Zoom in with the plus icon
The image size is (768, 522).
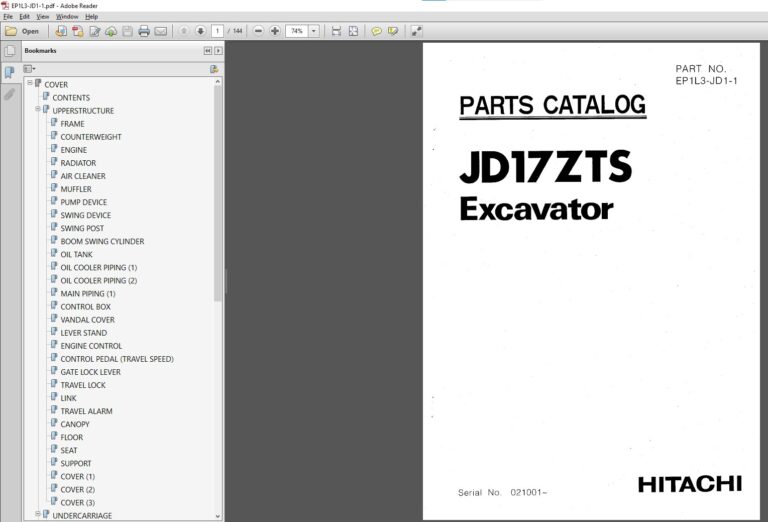(275, 31)
